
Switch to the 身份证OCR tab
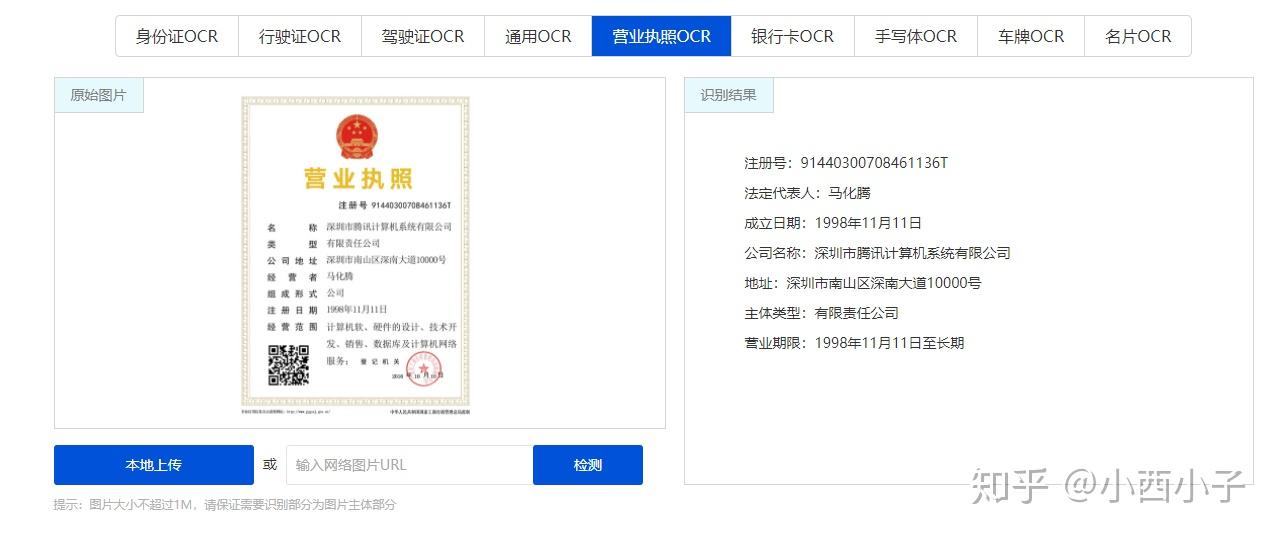click(177, 36)
